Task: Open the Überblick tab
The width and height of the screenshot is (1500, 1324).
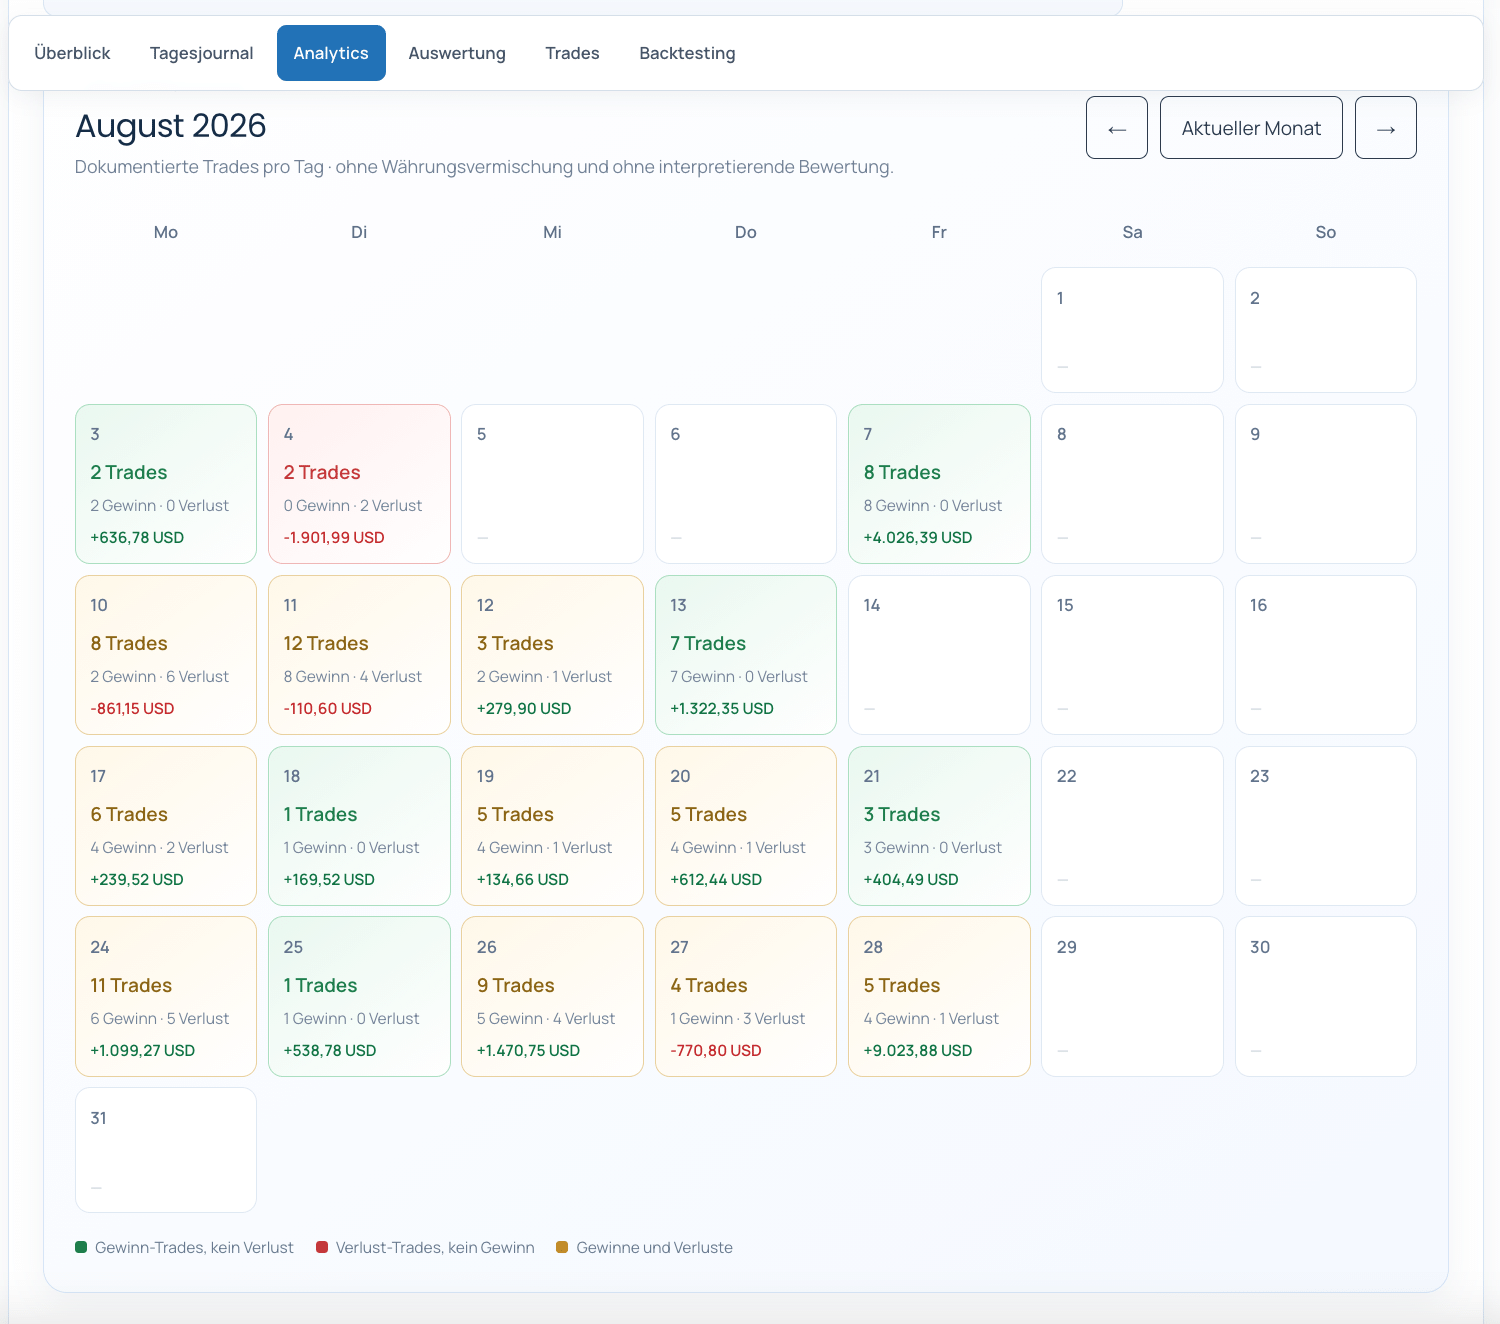Action: pos(72,53)
